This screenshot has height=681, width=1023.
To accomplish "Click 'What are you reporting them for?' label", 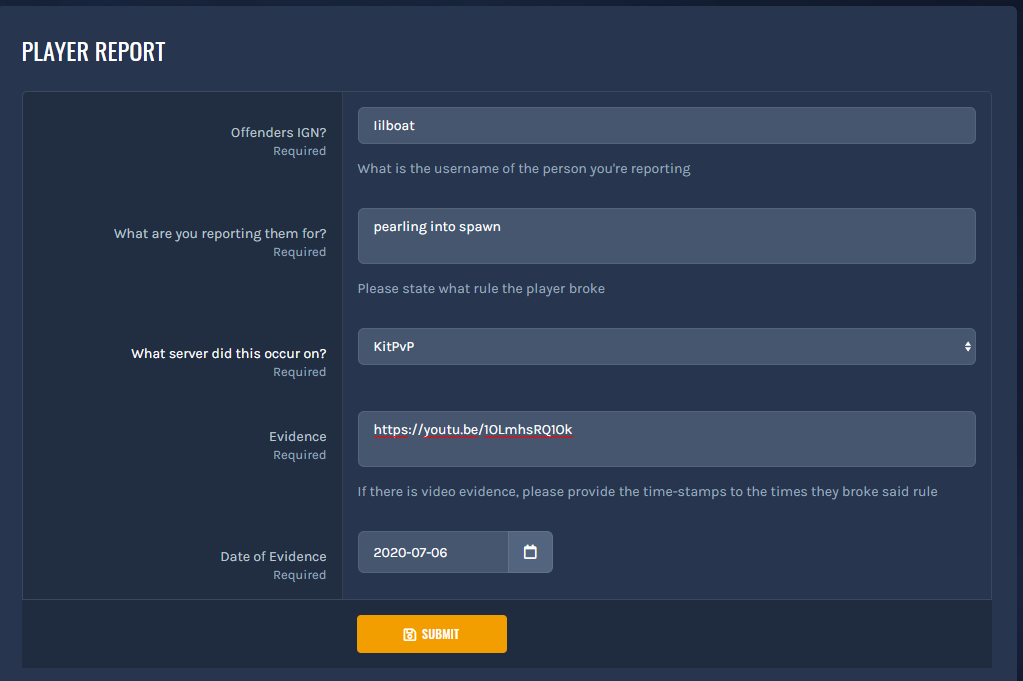I will 220,234.
